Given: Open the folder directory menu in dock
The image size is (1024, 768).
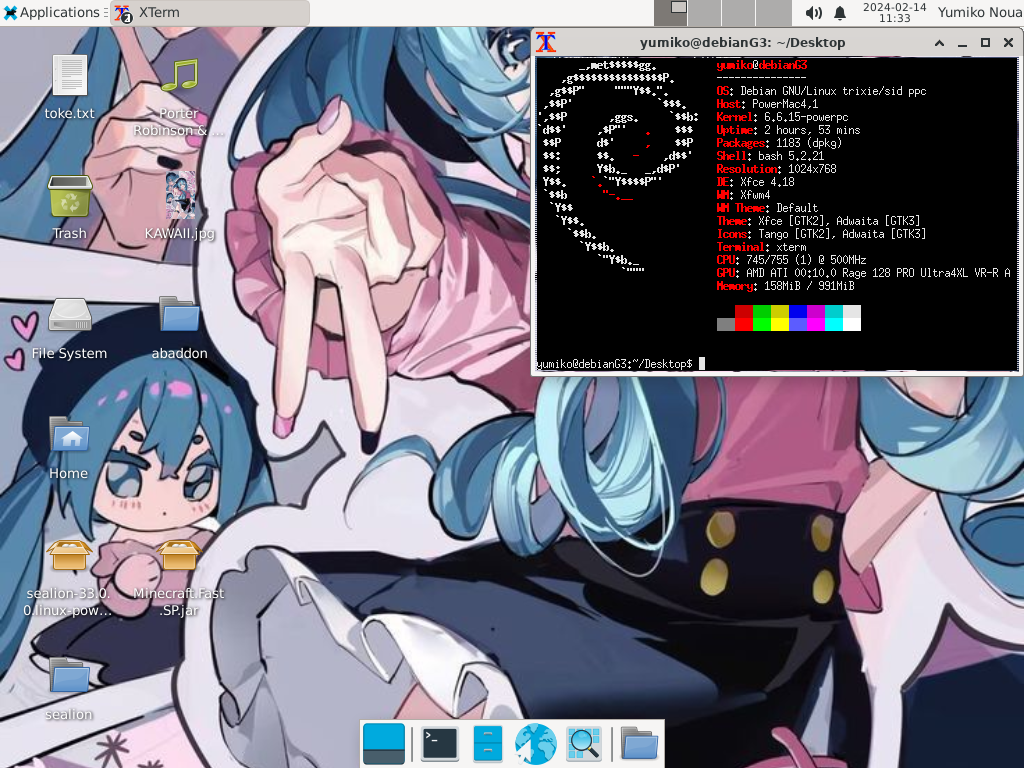Looking at the screenshot, I should click(x=639, y=744).
